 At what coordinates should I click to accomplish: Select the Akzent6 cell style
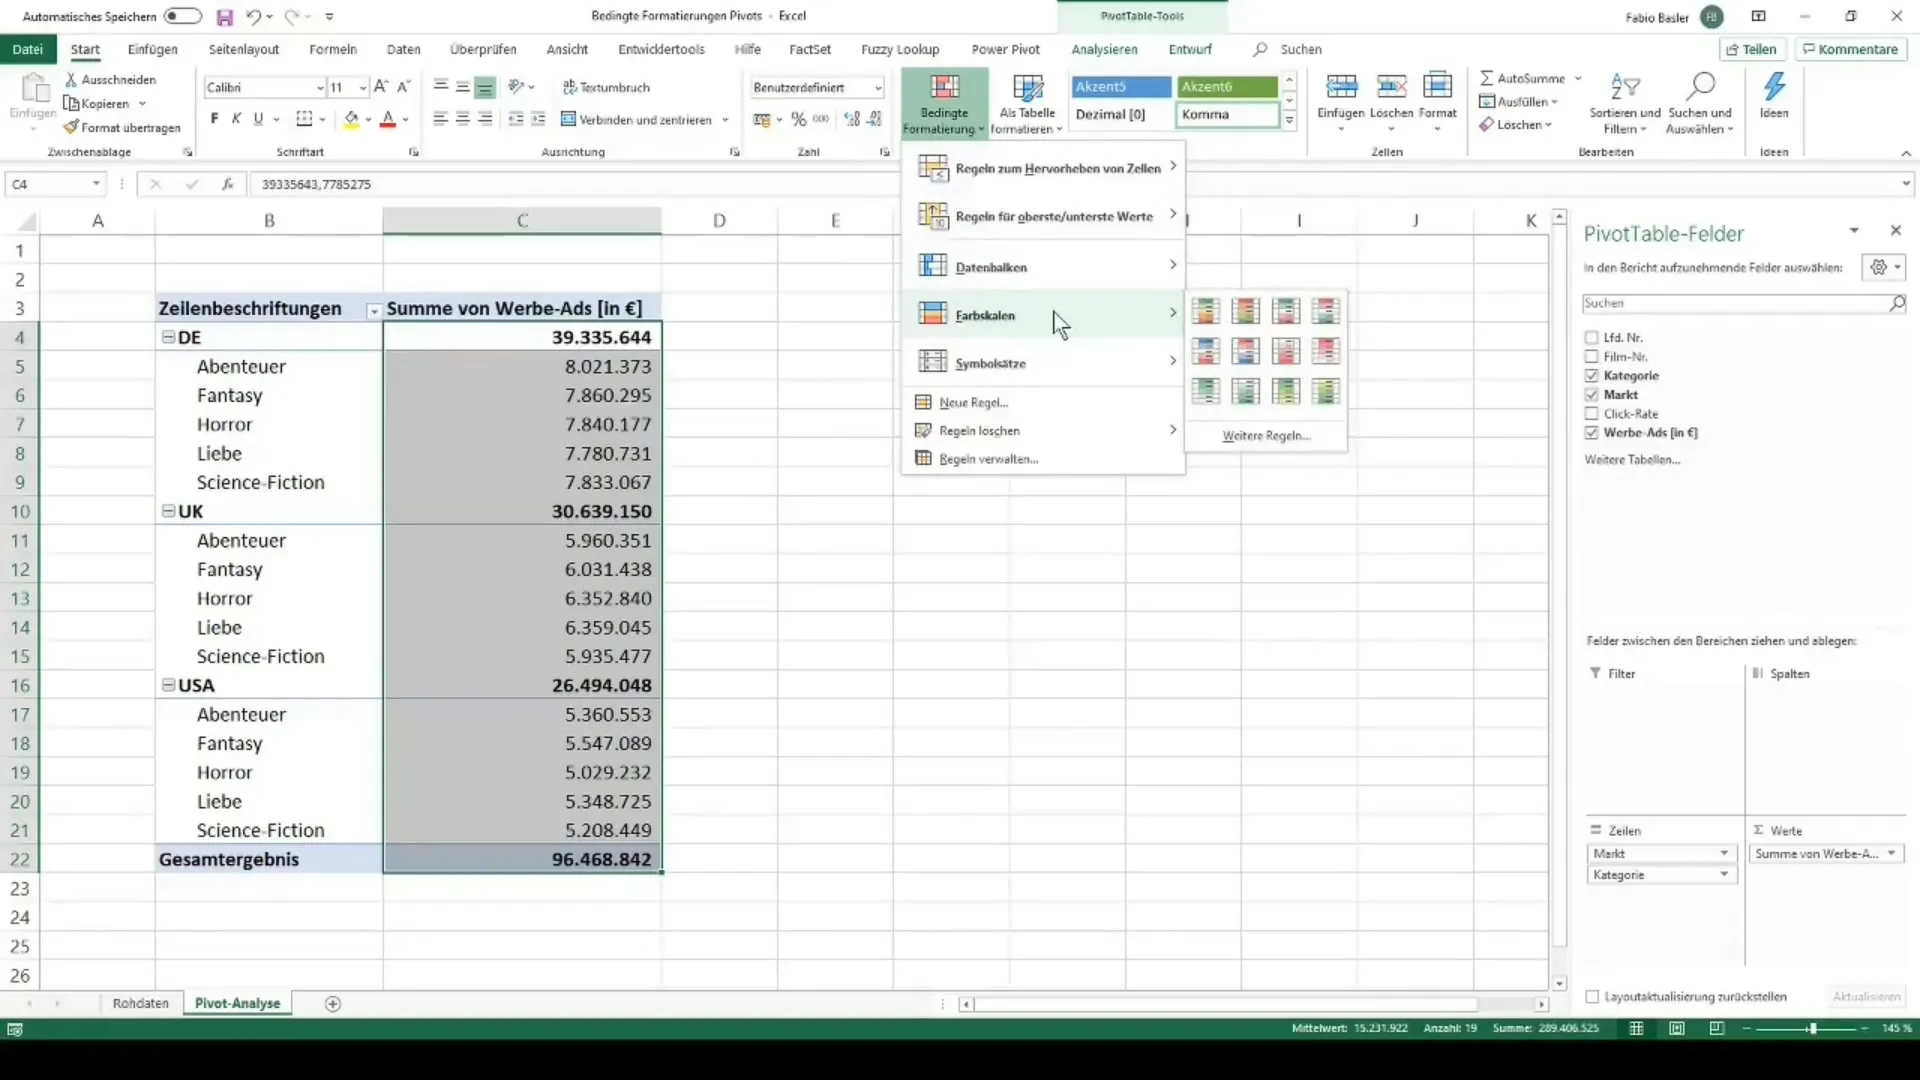pos(1228,87)
